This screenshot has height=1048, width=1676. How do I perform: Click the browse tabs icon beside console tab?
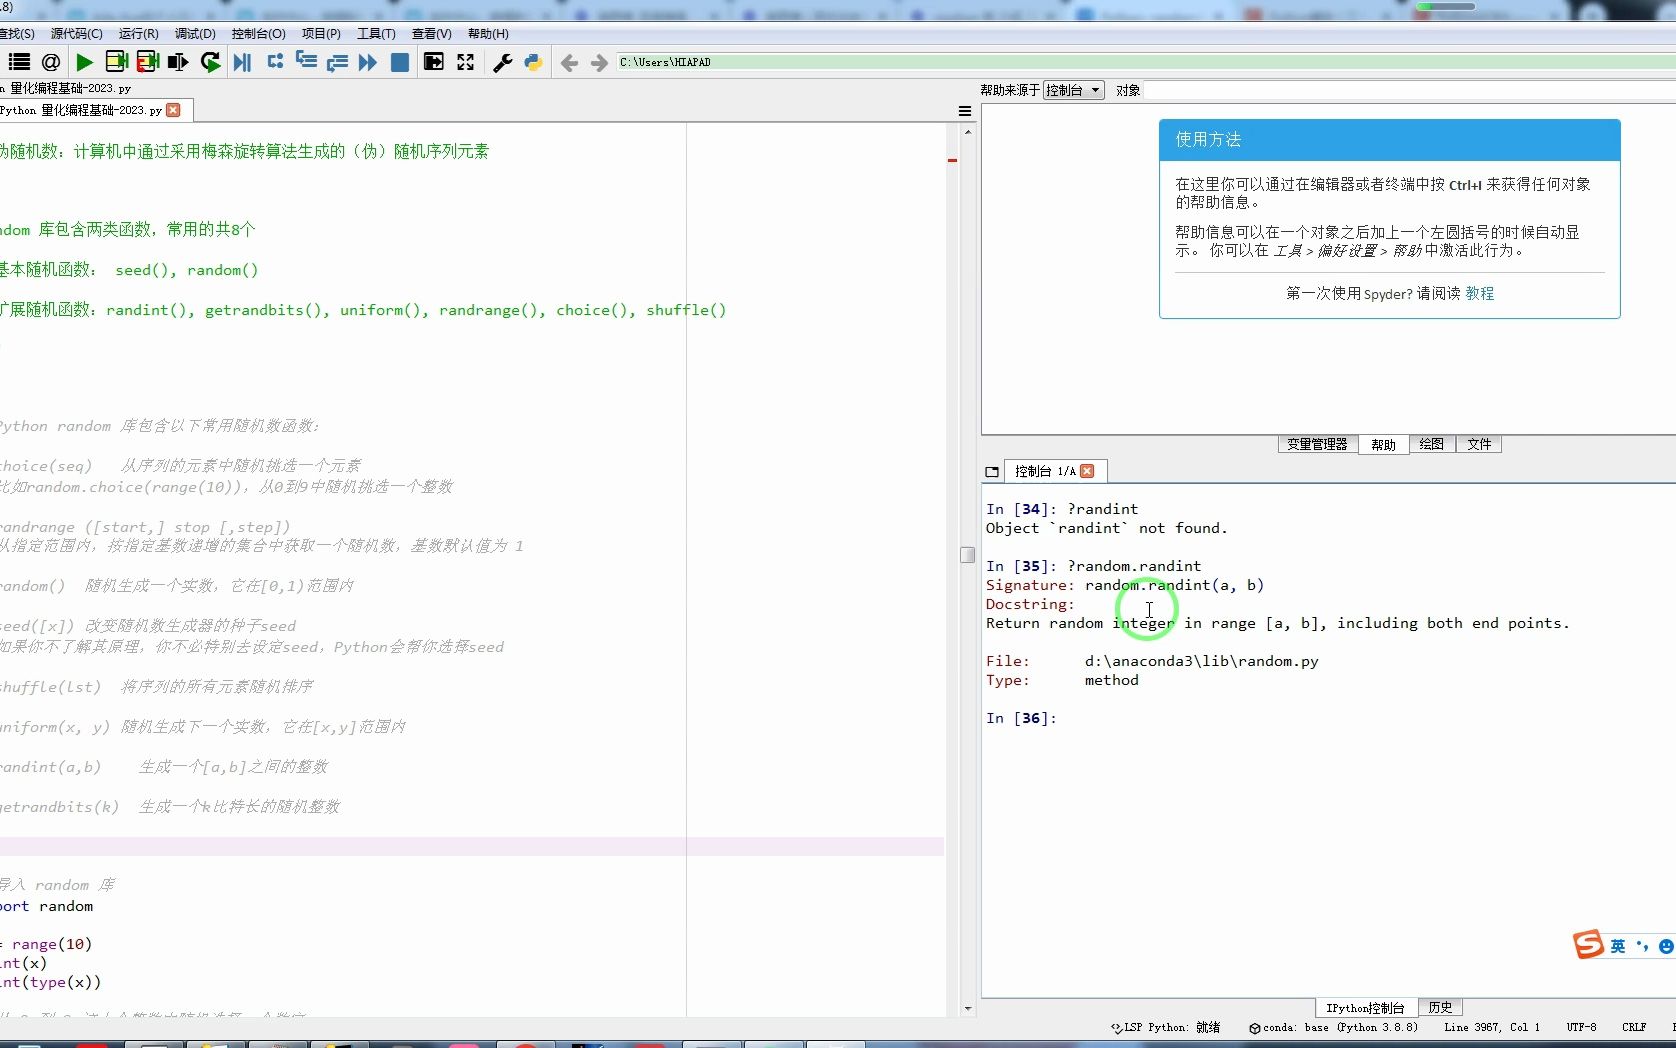(x=992, y=472)
